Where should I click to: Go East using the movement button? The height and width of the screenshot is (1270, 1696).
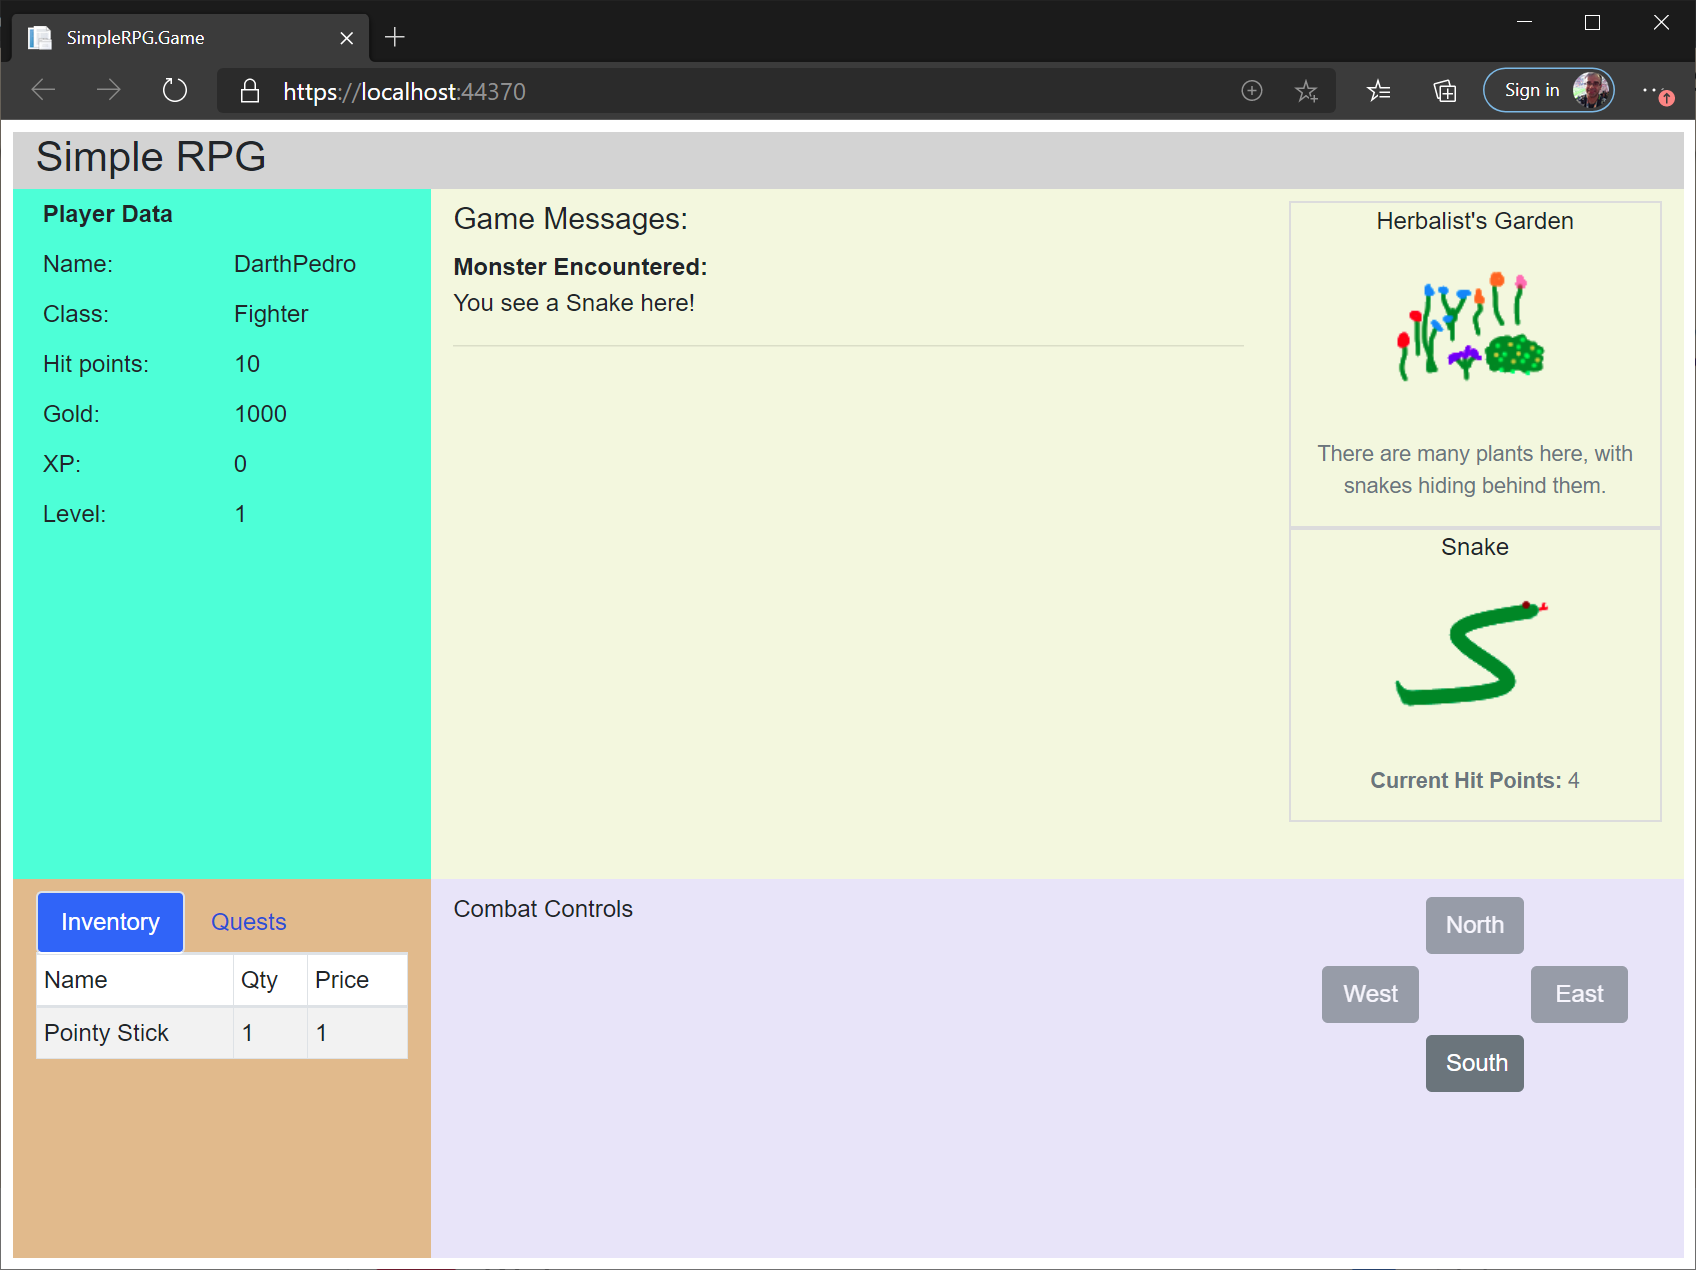click(x=1578, y=994)
